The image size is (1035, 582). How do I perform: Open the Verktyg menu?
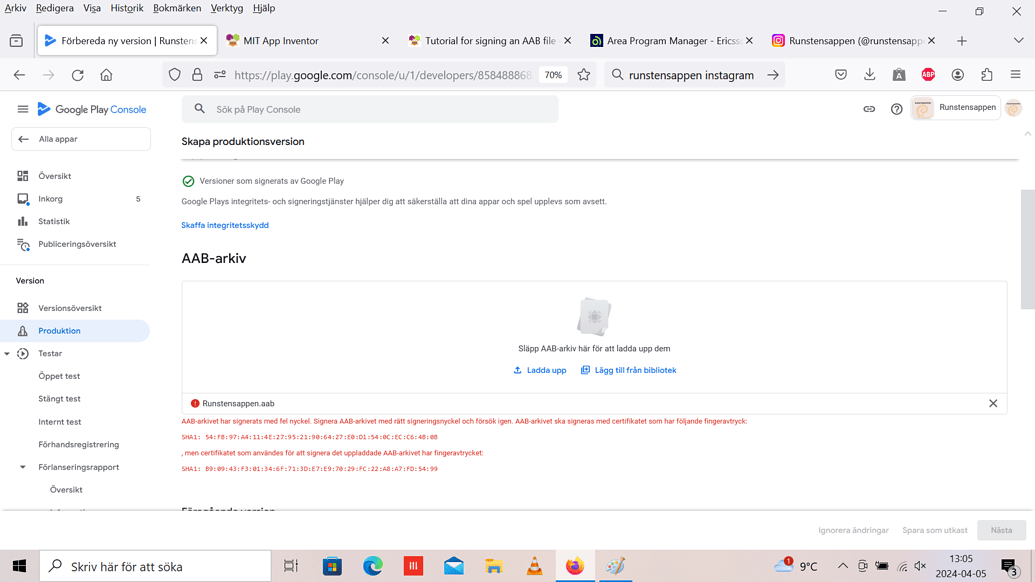(228, 8)
